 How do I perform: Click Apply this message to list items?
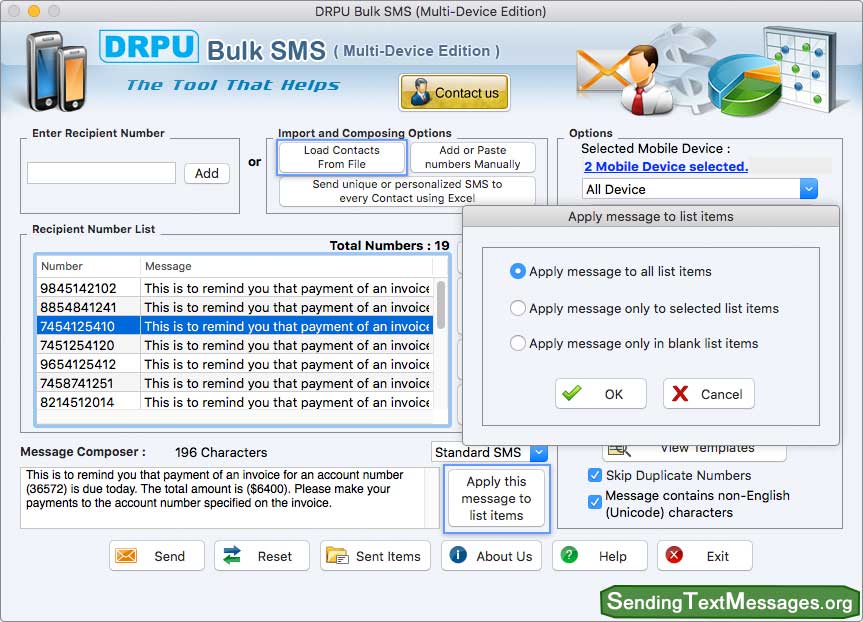click(496, 498)
